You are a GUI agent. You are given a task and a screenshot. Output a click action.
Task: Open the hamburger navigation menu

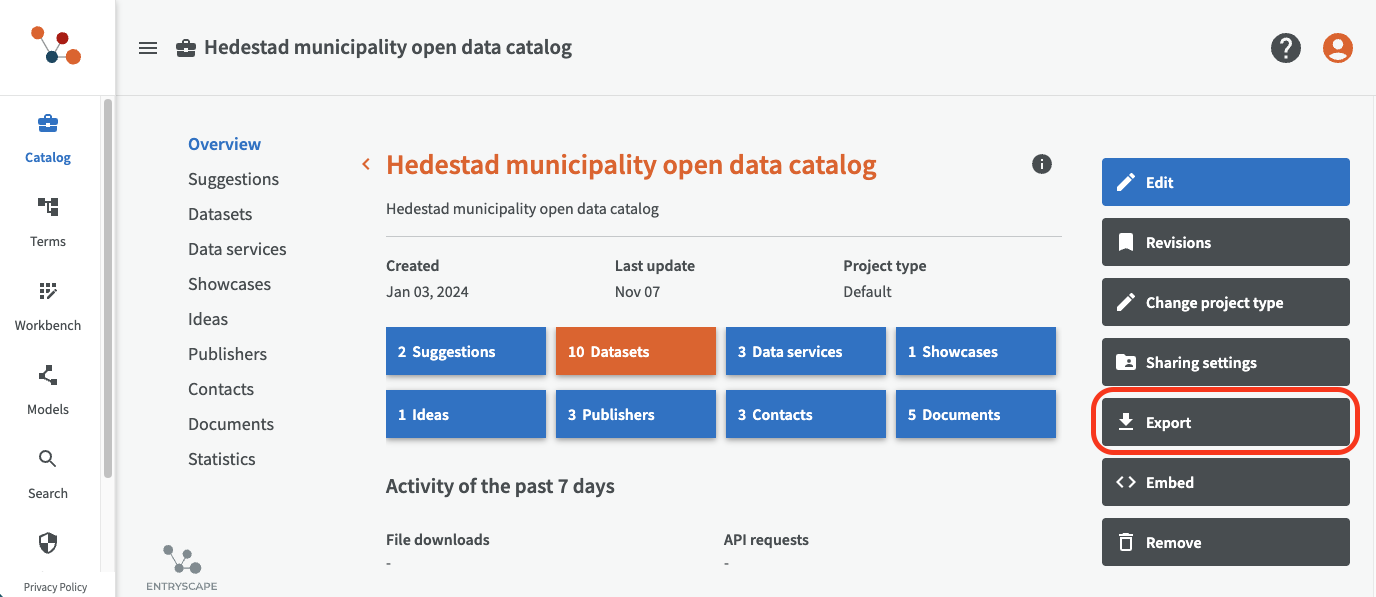[x=148, y=48]
